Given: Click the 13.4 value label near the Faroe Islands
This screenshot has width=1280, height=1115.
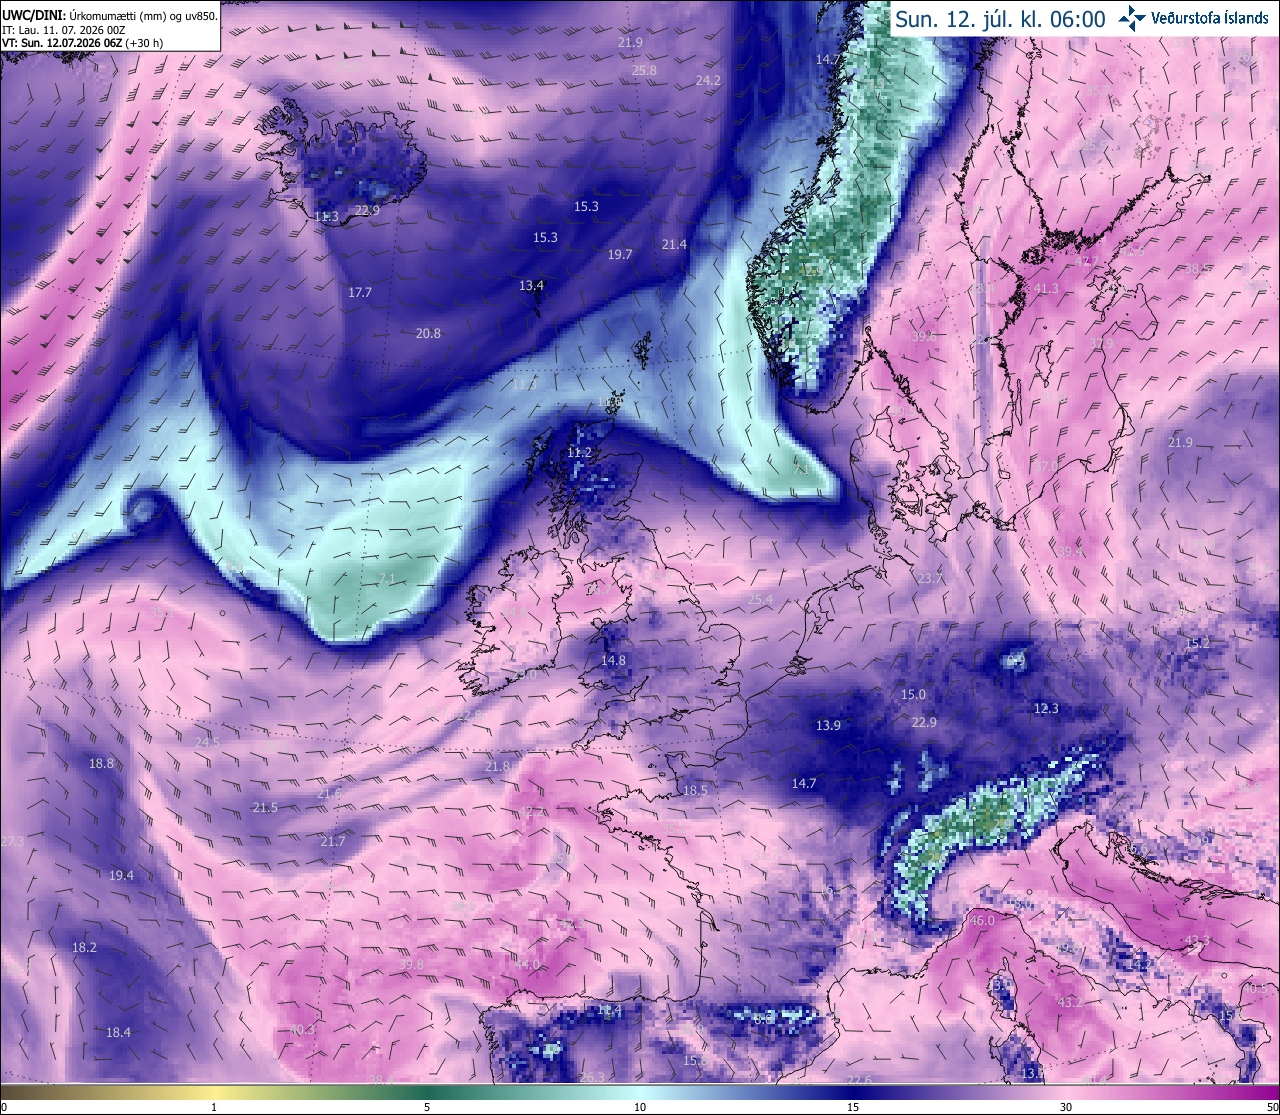Looking at the screenshot, I should [531, 286].
